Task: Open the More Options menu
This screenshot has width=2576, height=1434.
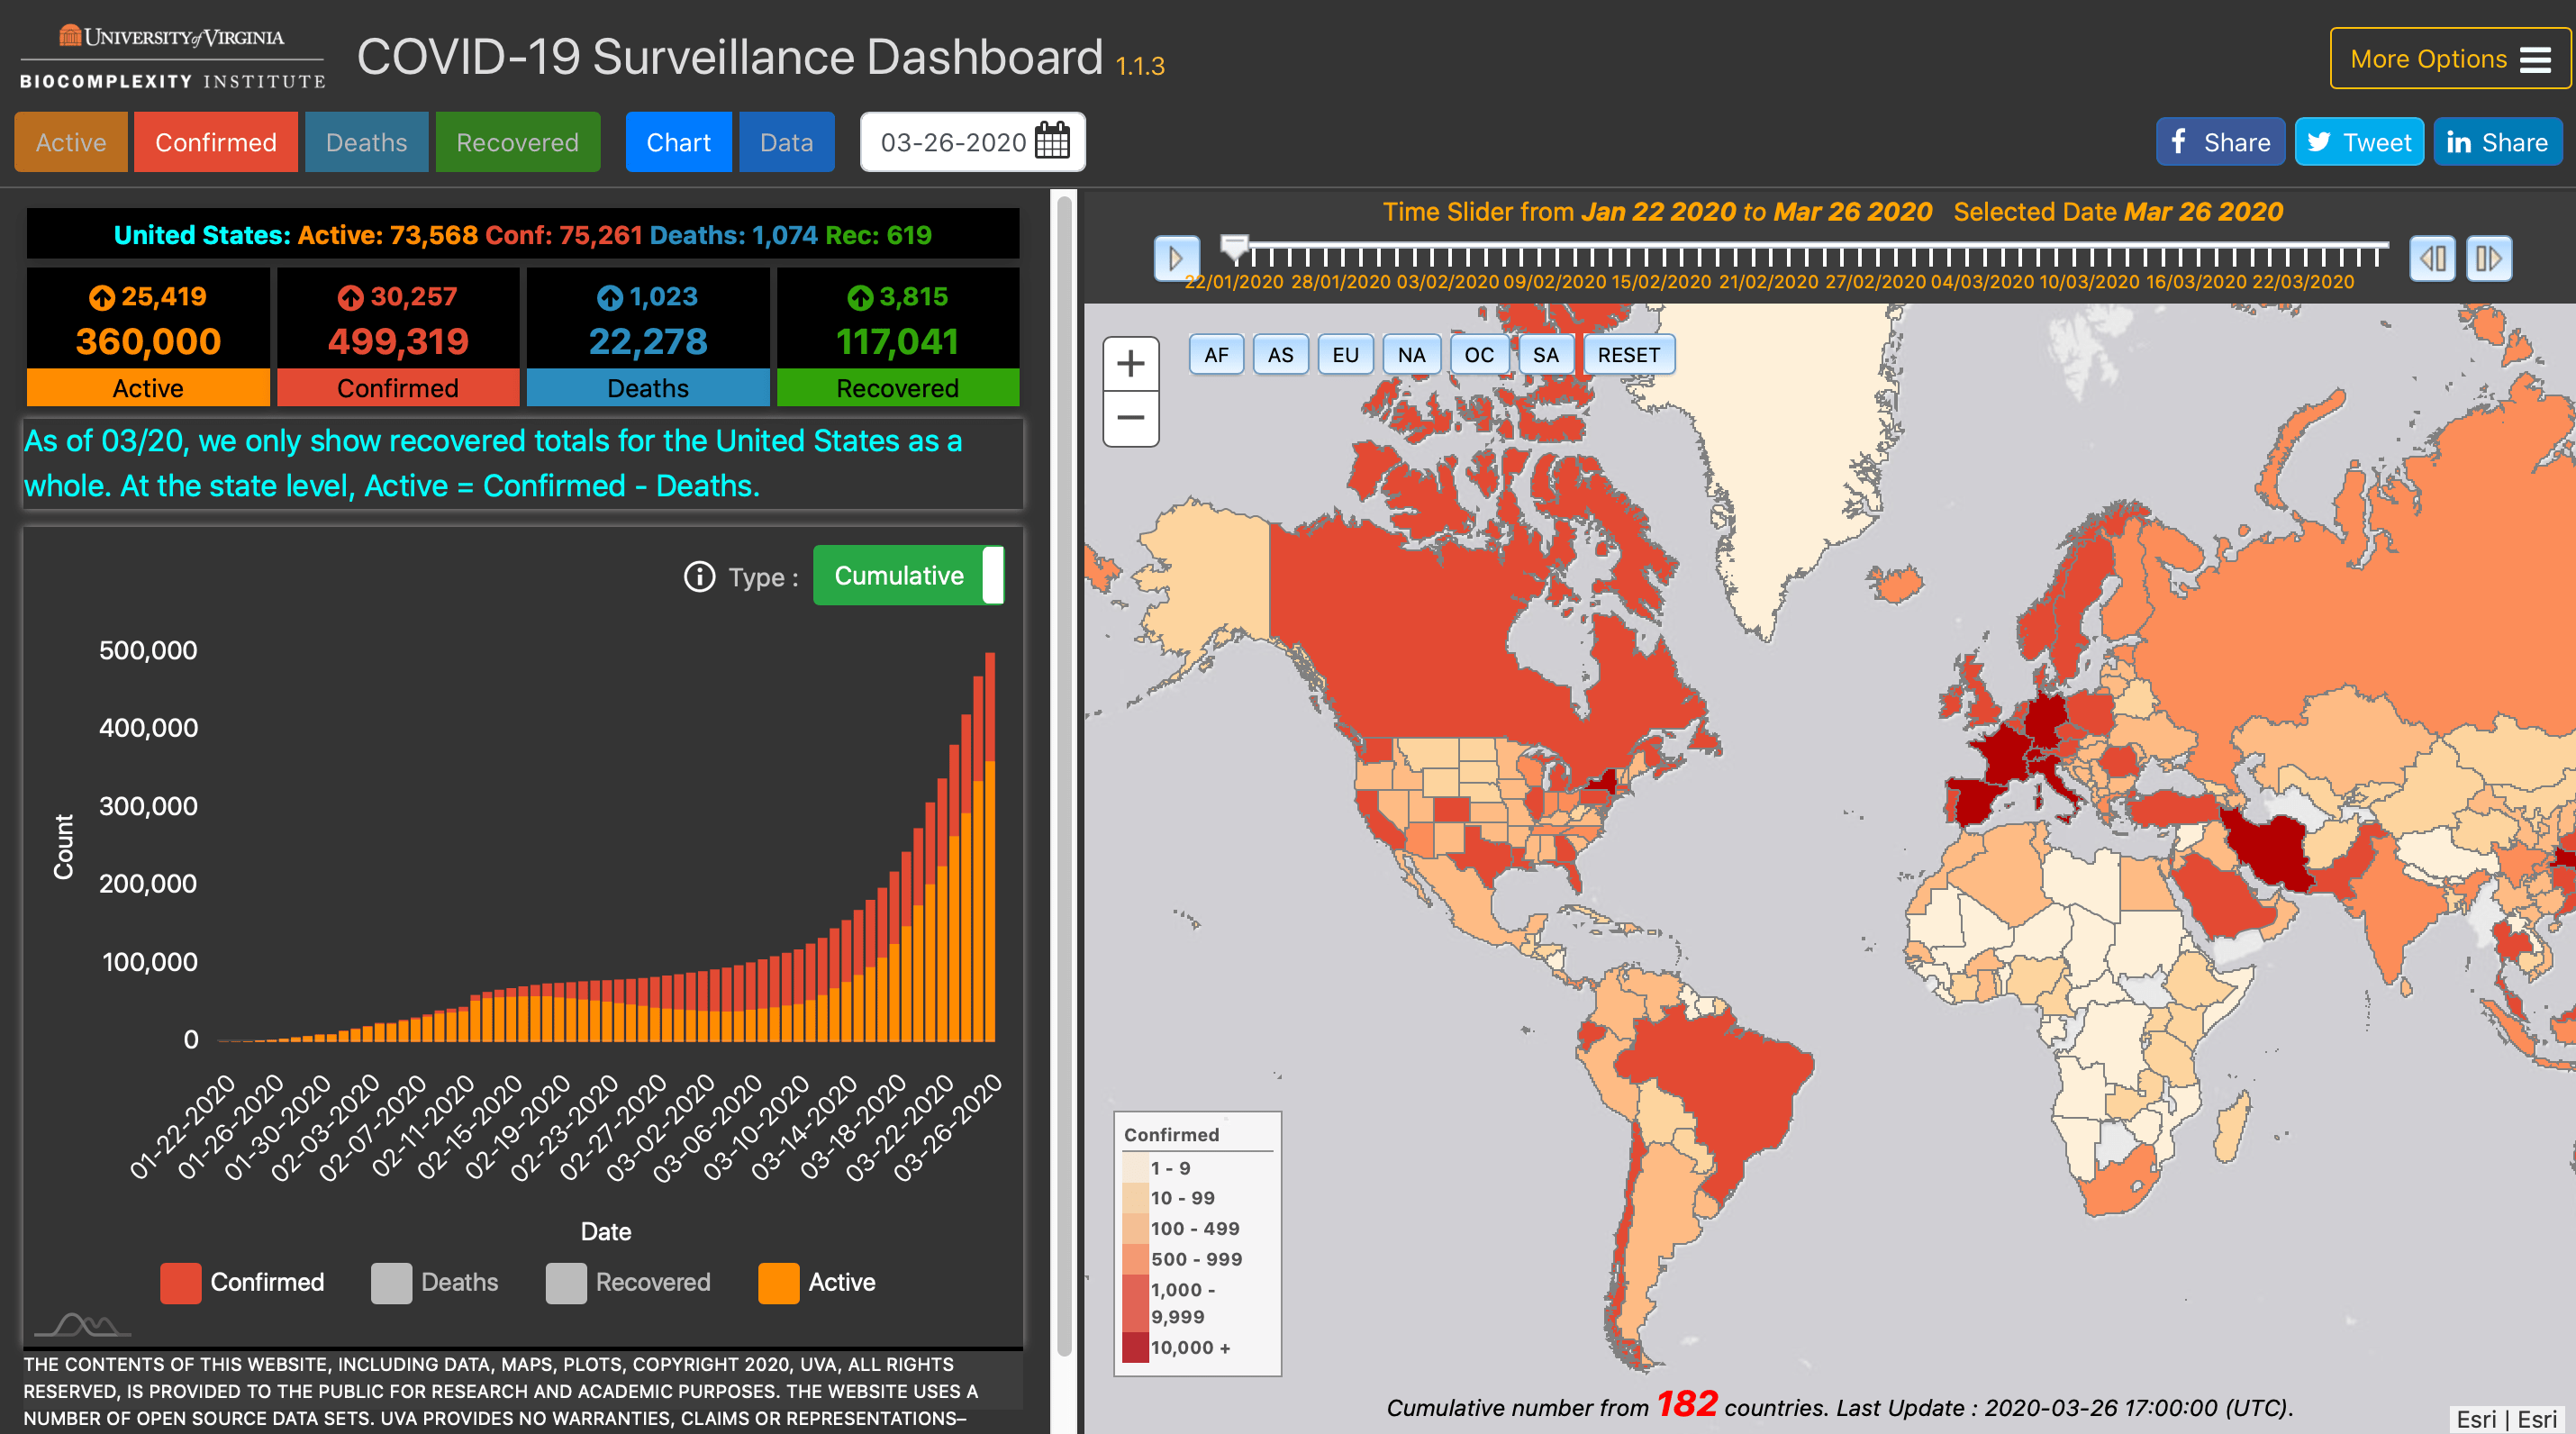Action: (x=2448, y=59)
